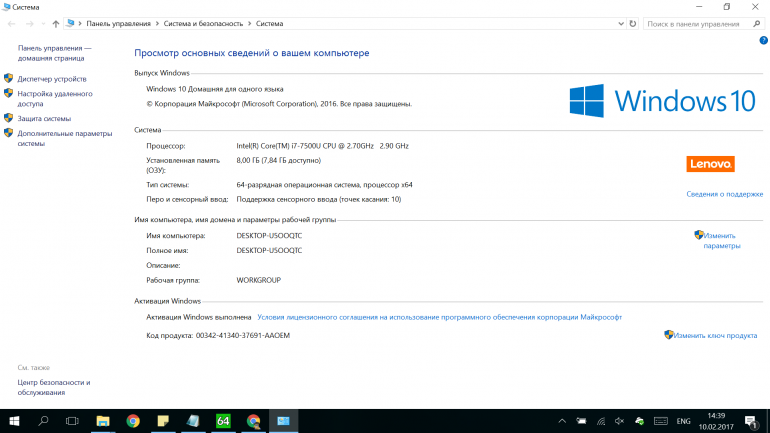The height and width of the screenshot is (433, 770).
Task: Click the shield icon beside Дополнительные параметры системы
Action: coord(8,133)
